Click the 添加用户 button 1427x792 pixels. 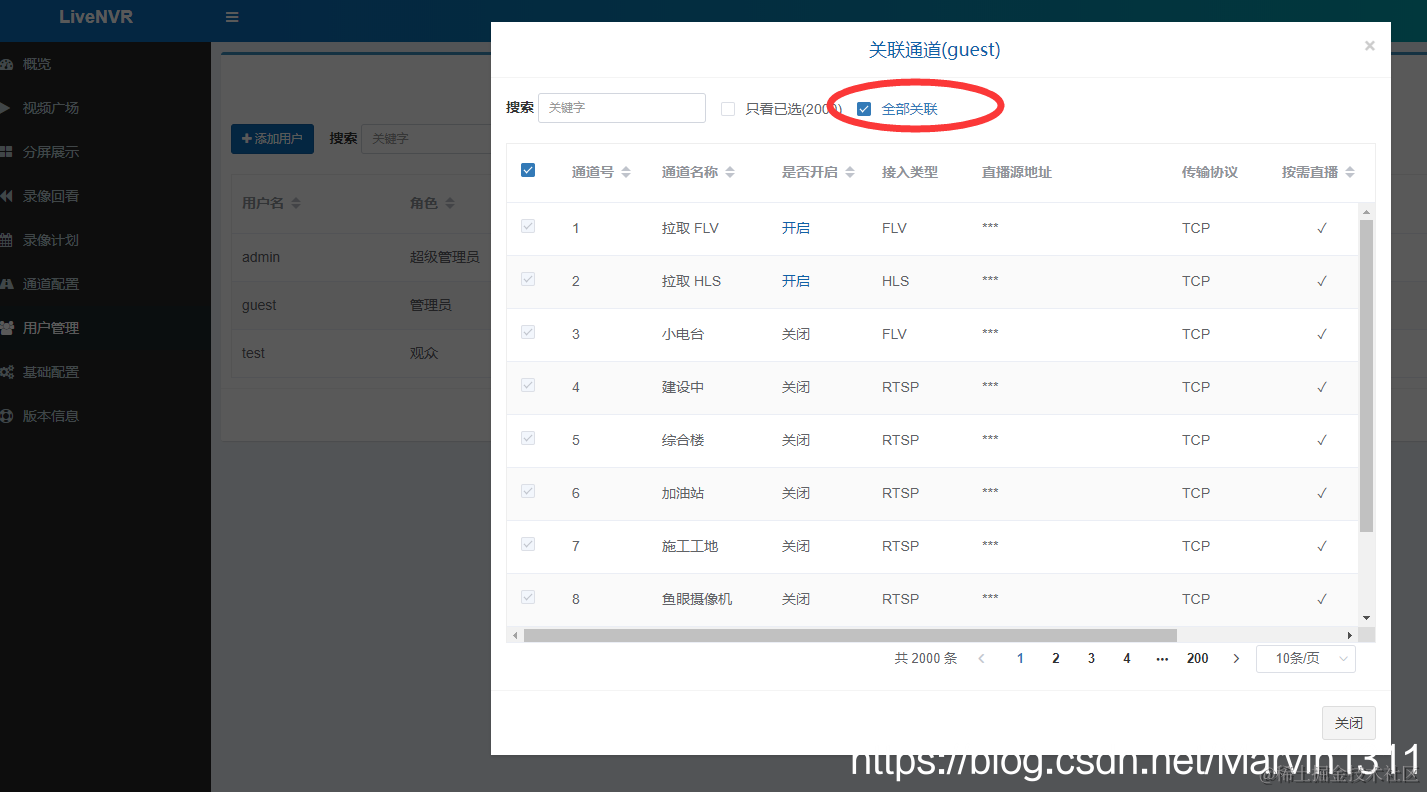click(x=272, y=138)
